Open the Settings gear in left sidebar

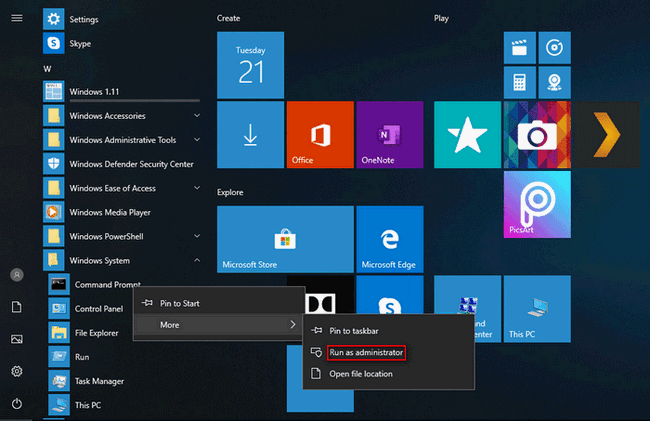click(17, 371)
